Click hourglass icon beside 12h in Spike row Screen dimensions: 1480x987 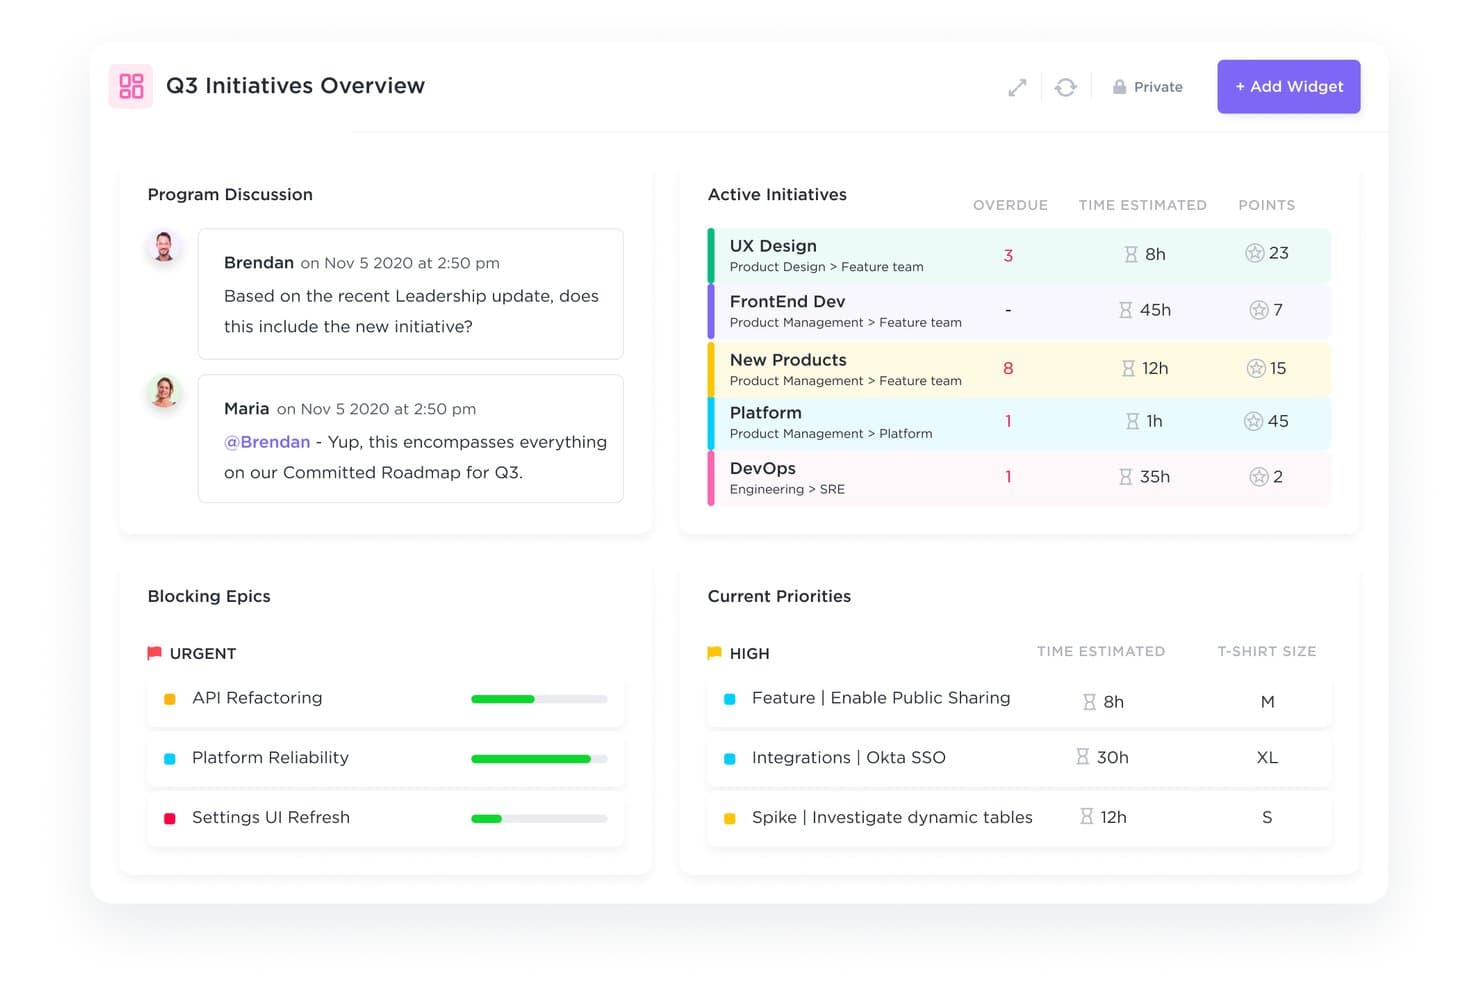(x=1087, y=817)
